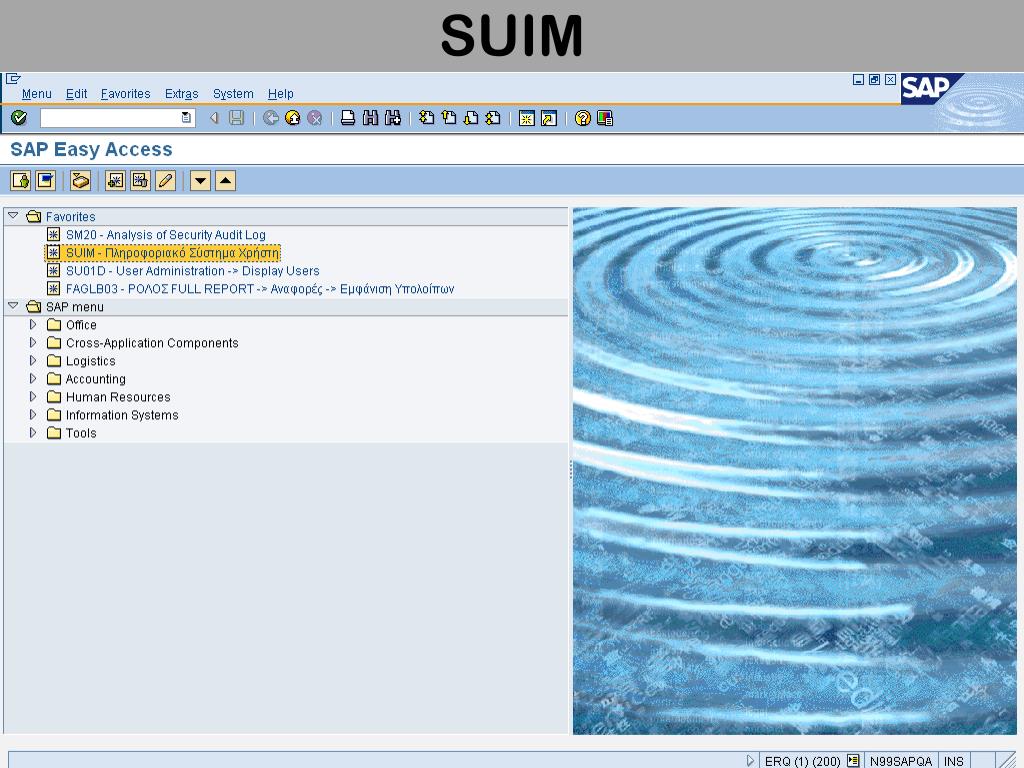The image size is (1024, 768).
Task: Click the SAP Business Workplace icon
Action: click(x=80, y=180)
